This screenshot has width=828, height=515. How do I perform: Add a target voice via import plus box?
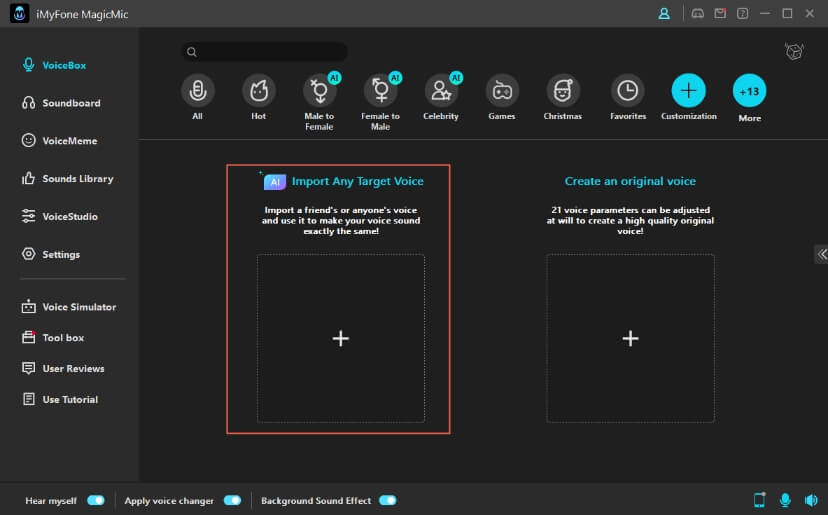[x=341, y=338]
